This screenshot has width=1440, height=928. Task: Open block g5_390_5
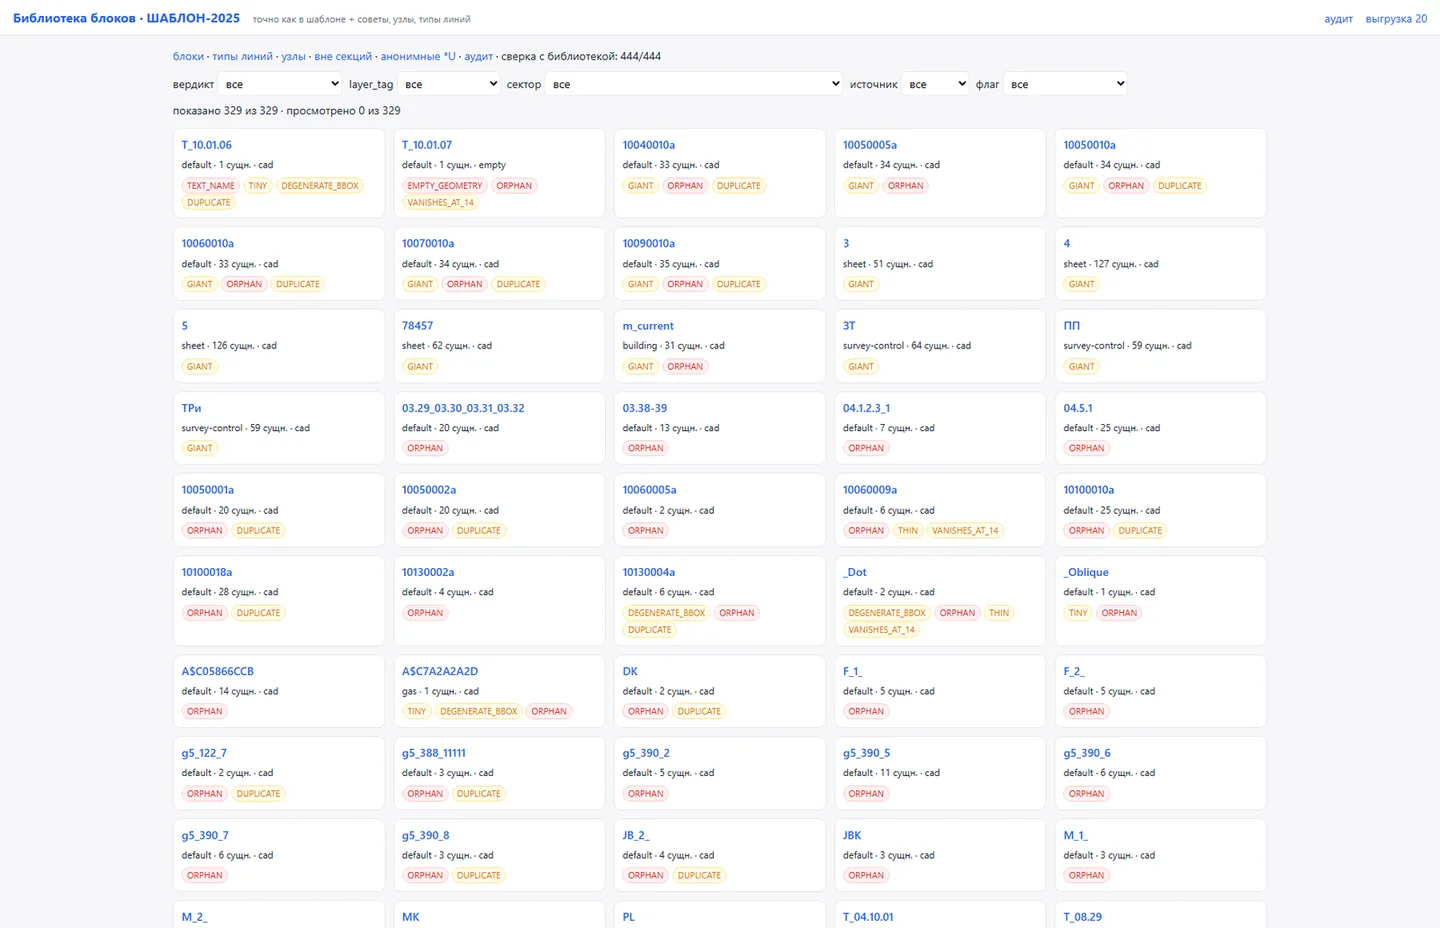click(866, 753)
